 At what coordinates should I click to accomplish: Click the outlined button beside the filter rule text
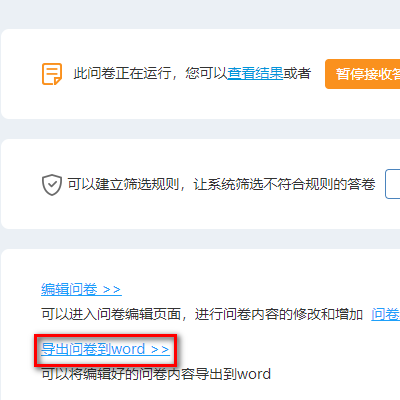393,184
